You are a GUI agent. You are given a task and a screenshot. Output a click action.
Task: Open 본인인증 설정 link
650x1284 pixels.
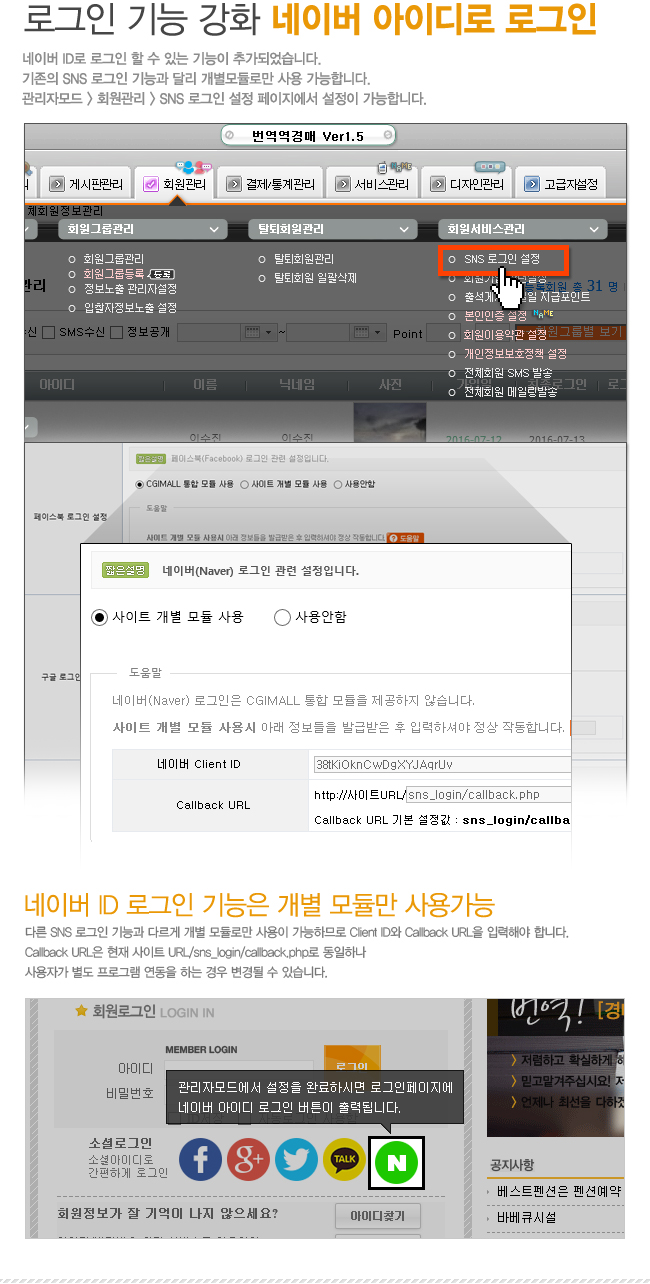[495, 316]
